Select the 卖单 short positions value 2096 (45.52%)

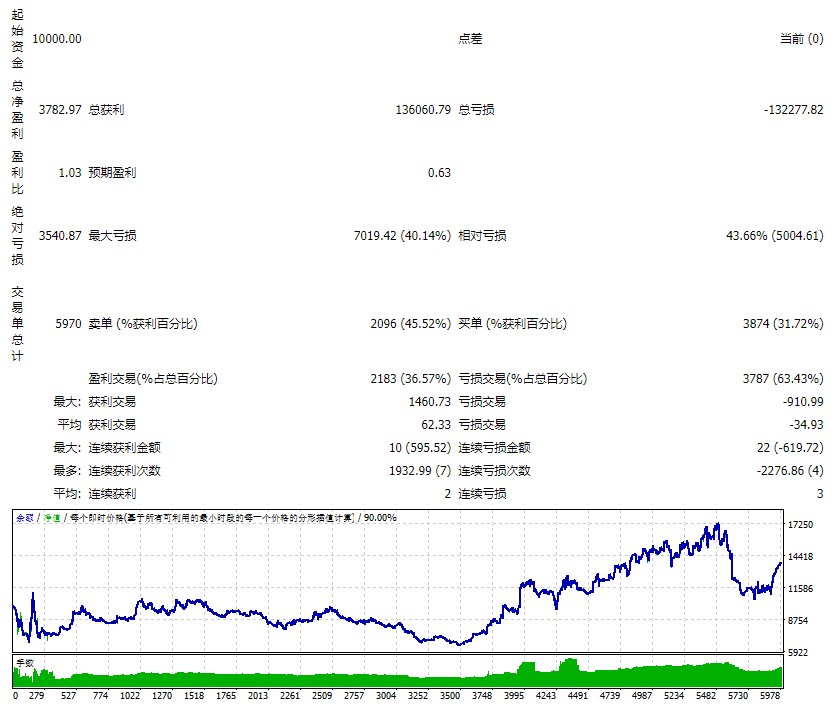tap(410, 324)
